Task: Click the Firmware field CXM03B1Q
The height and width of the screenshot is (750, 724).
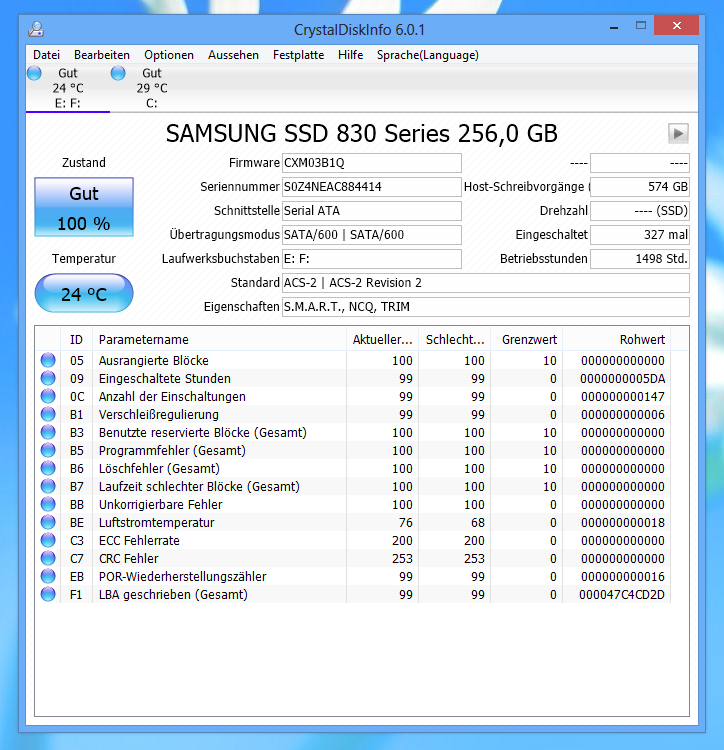Action: point(372,163)
